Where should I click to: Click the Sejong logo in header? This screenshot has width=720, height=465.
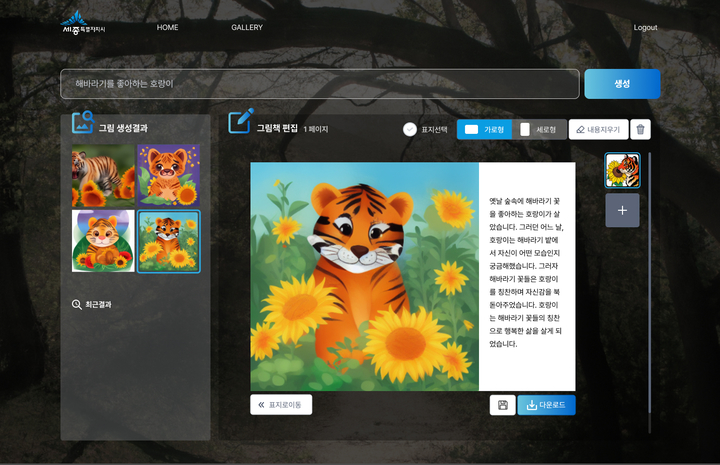click(x=83, y=23)
